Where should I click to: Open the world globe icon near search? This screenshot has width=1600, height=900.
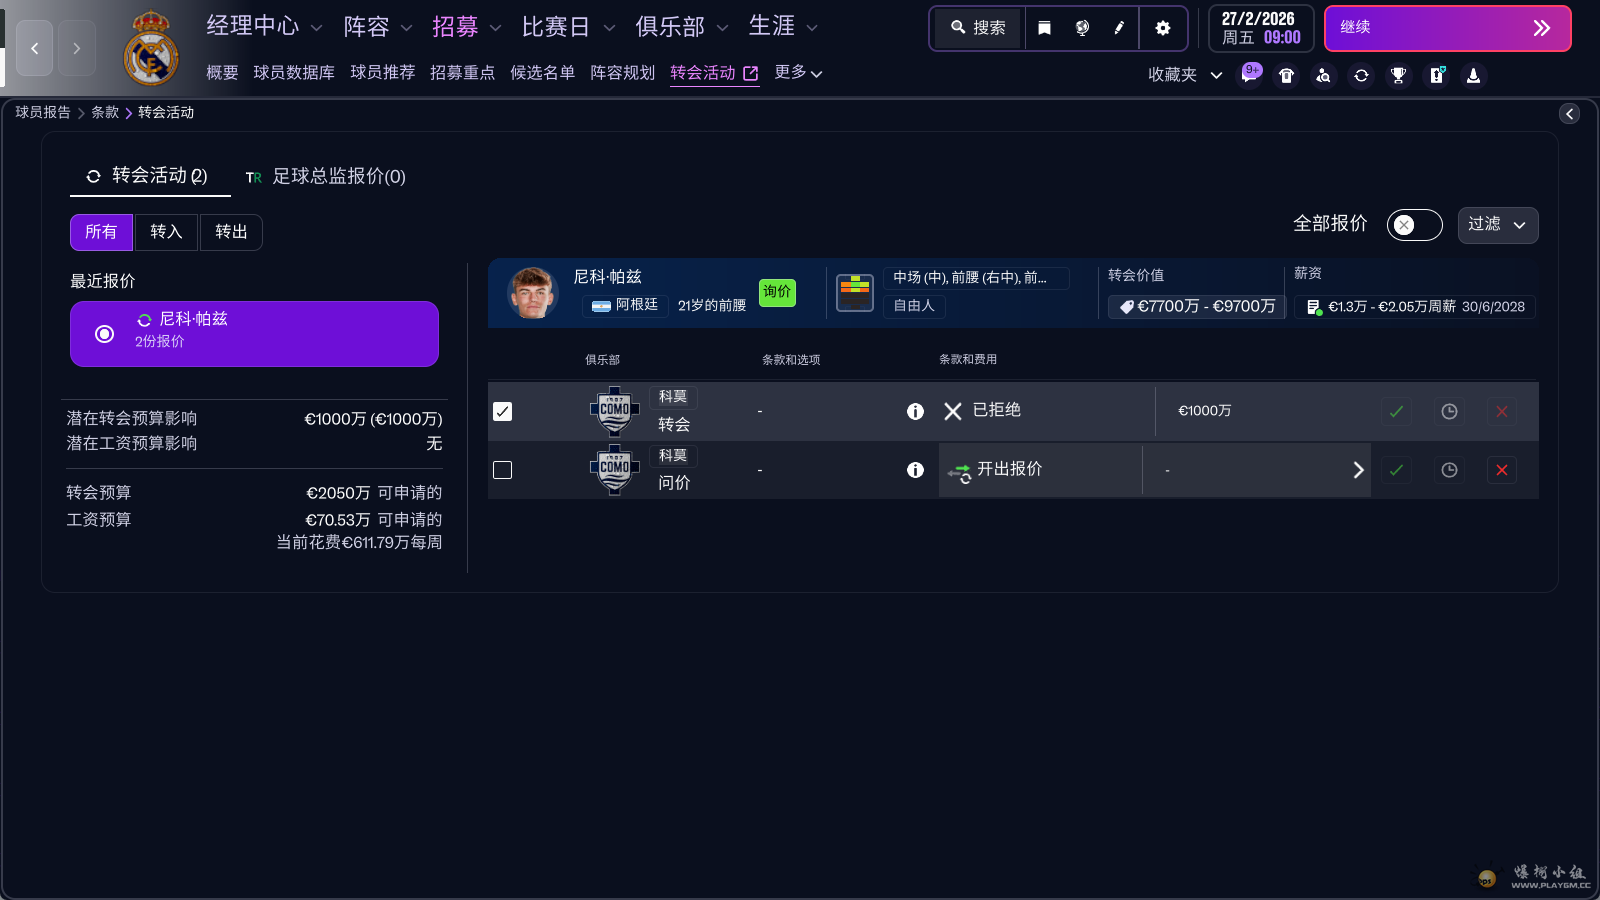point(1083,27)
